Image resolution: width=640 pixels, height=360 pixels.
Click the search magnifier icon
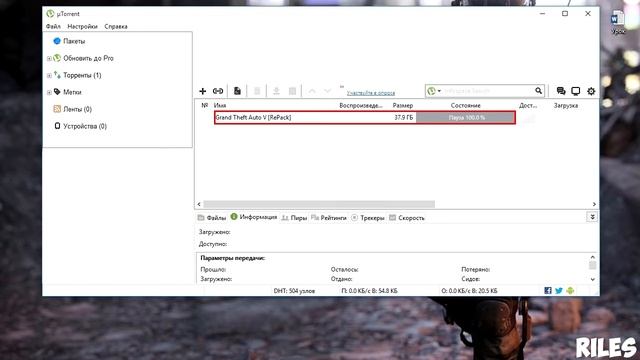538,91
